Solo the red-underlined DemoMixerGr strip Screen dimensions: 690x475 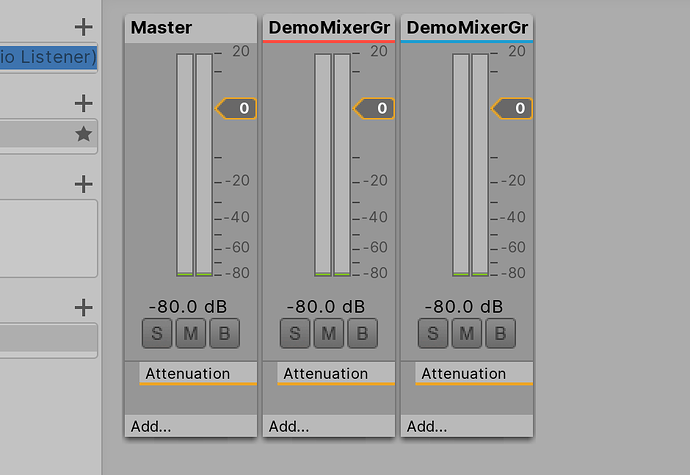(x=295, y=333)
